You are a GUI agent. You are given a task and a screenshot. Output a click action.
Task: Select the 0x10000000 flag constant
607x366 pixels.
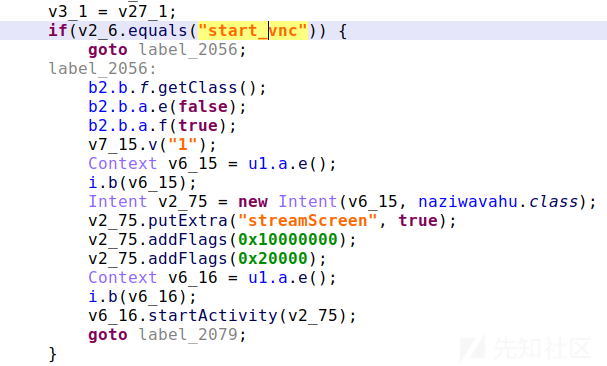(288, 239)
